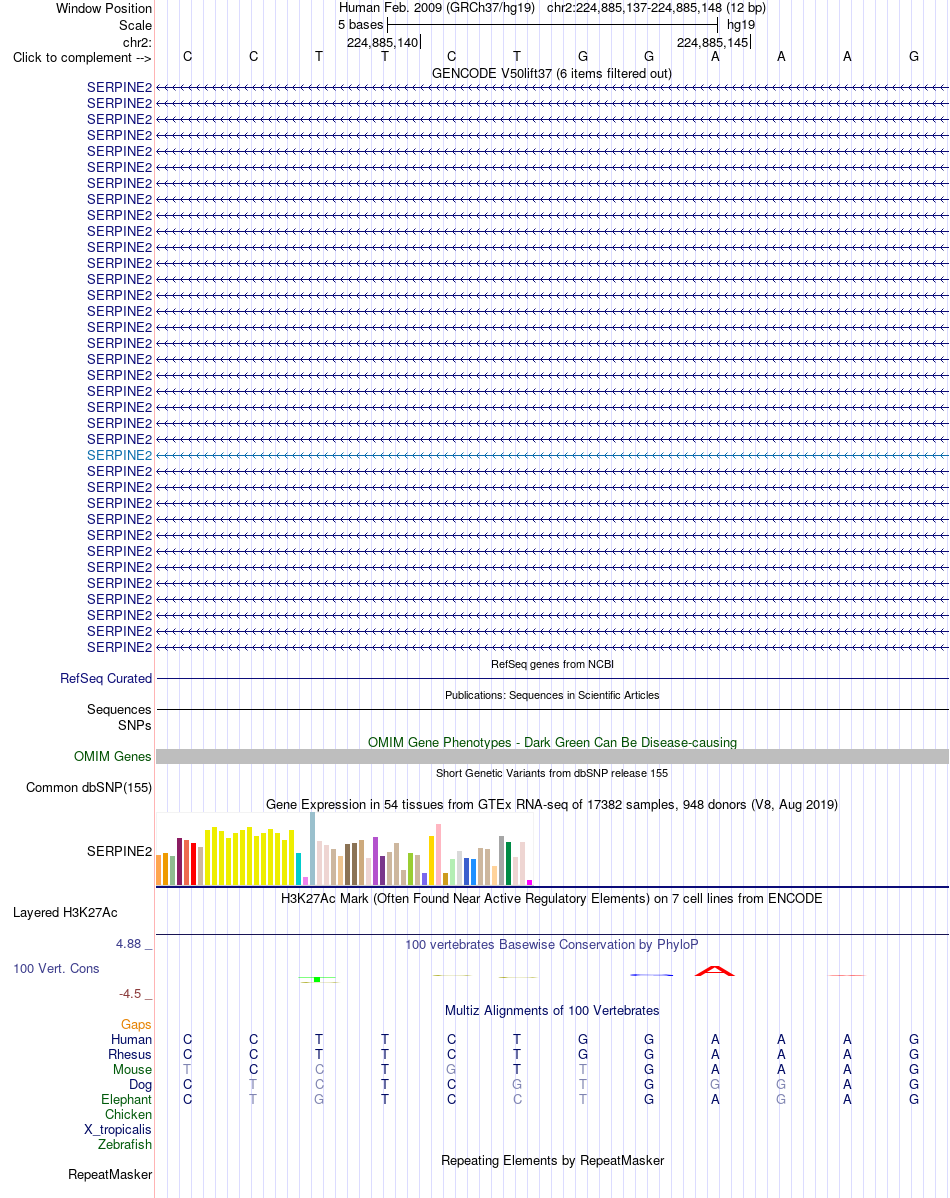The width and height of the screenshot is (950, 1198).
Task: Click the Common dbSNP(155) track label
Action: (89, 788)
